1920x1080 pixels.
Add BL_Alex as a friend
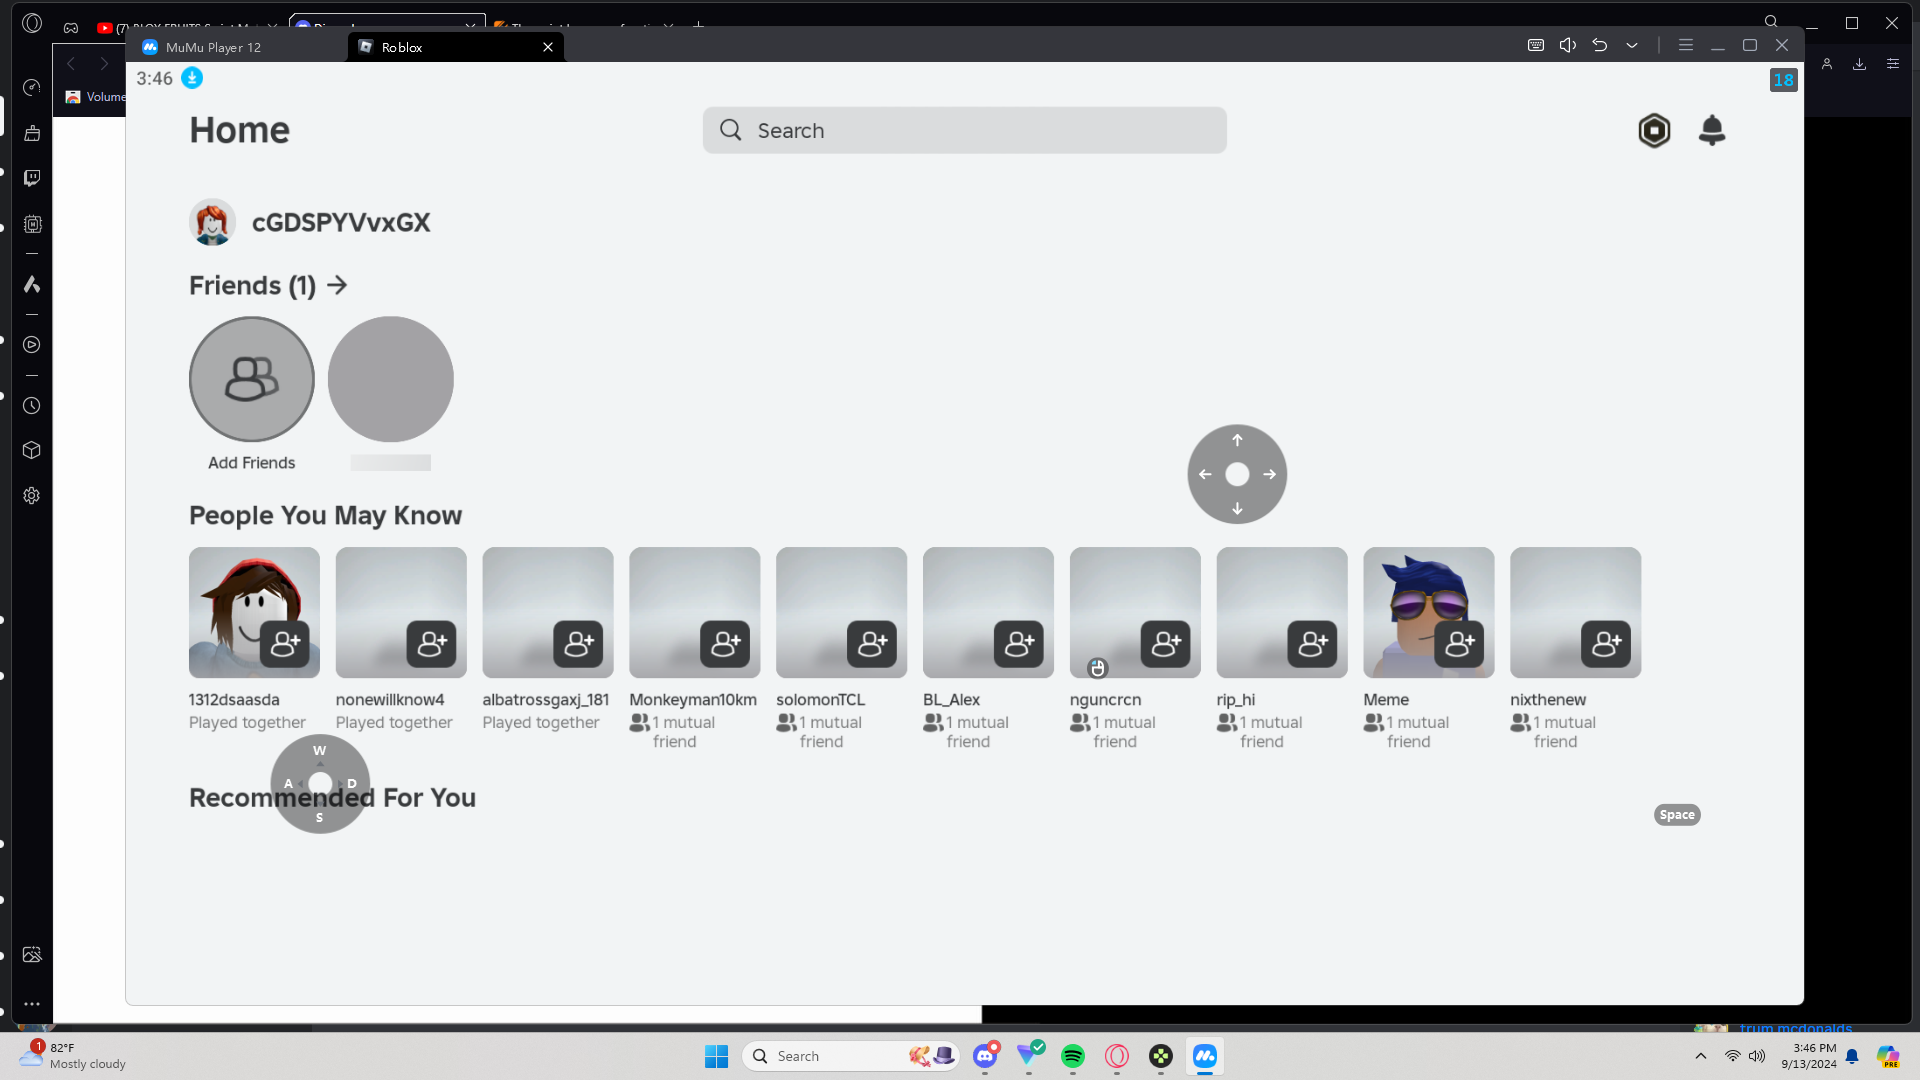click(1019, 644)
